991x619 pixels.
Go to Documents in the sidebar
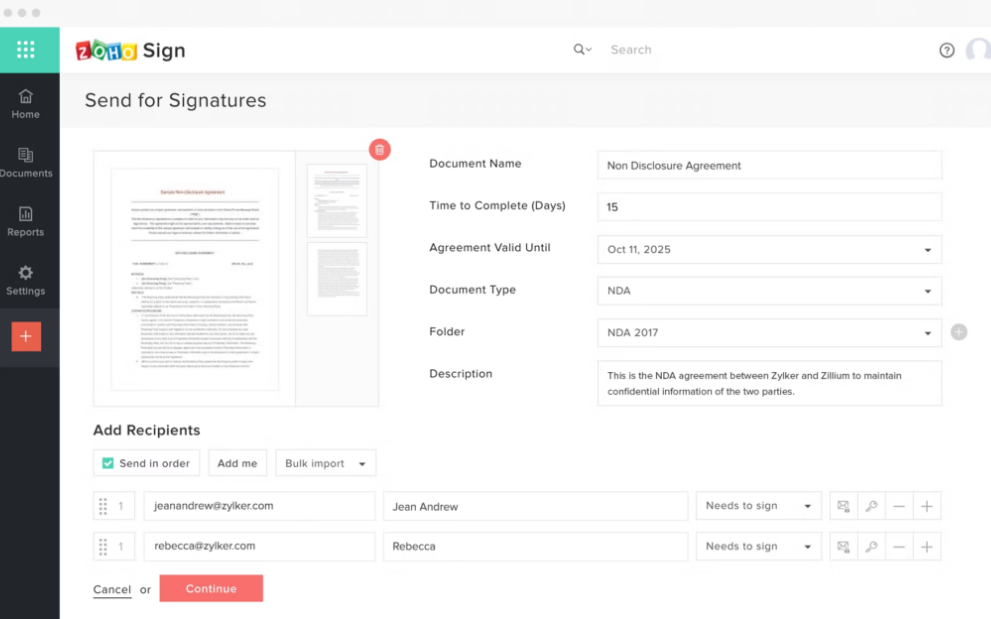coord(26,162)
